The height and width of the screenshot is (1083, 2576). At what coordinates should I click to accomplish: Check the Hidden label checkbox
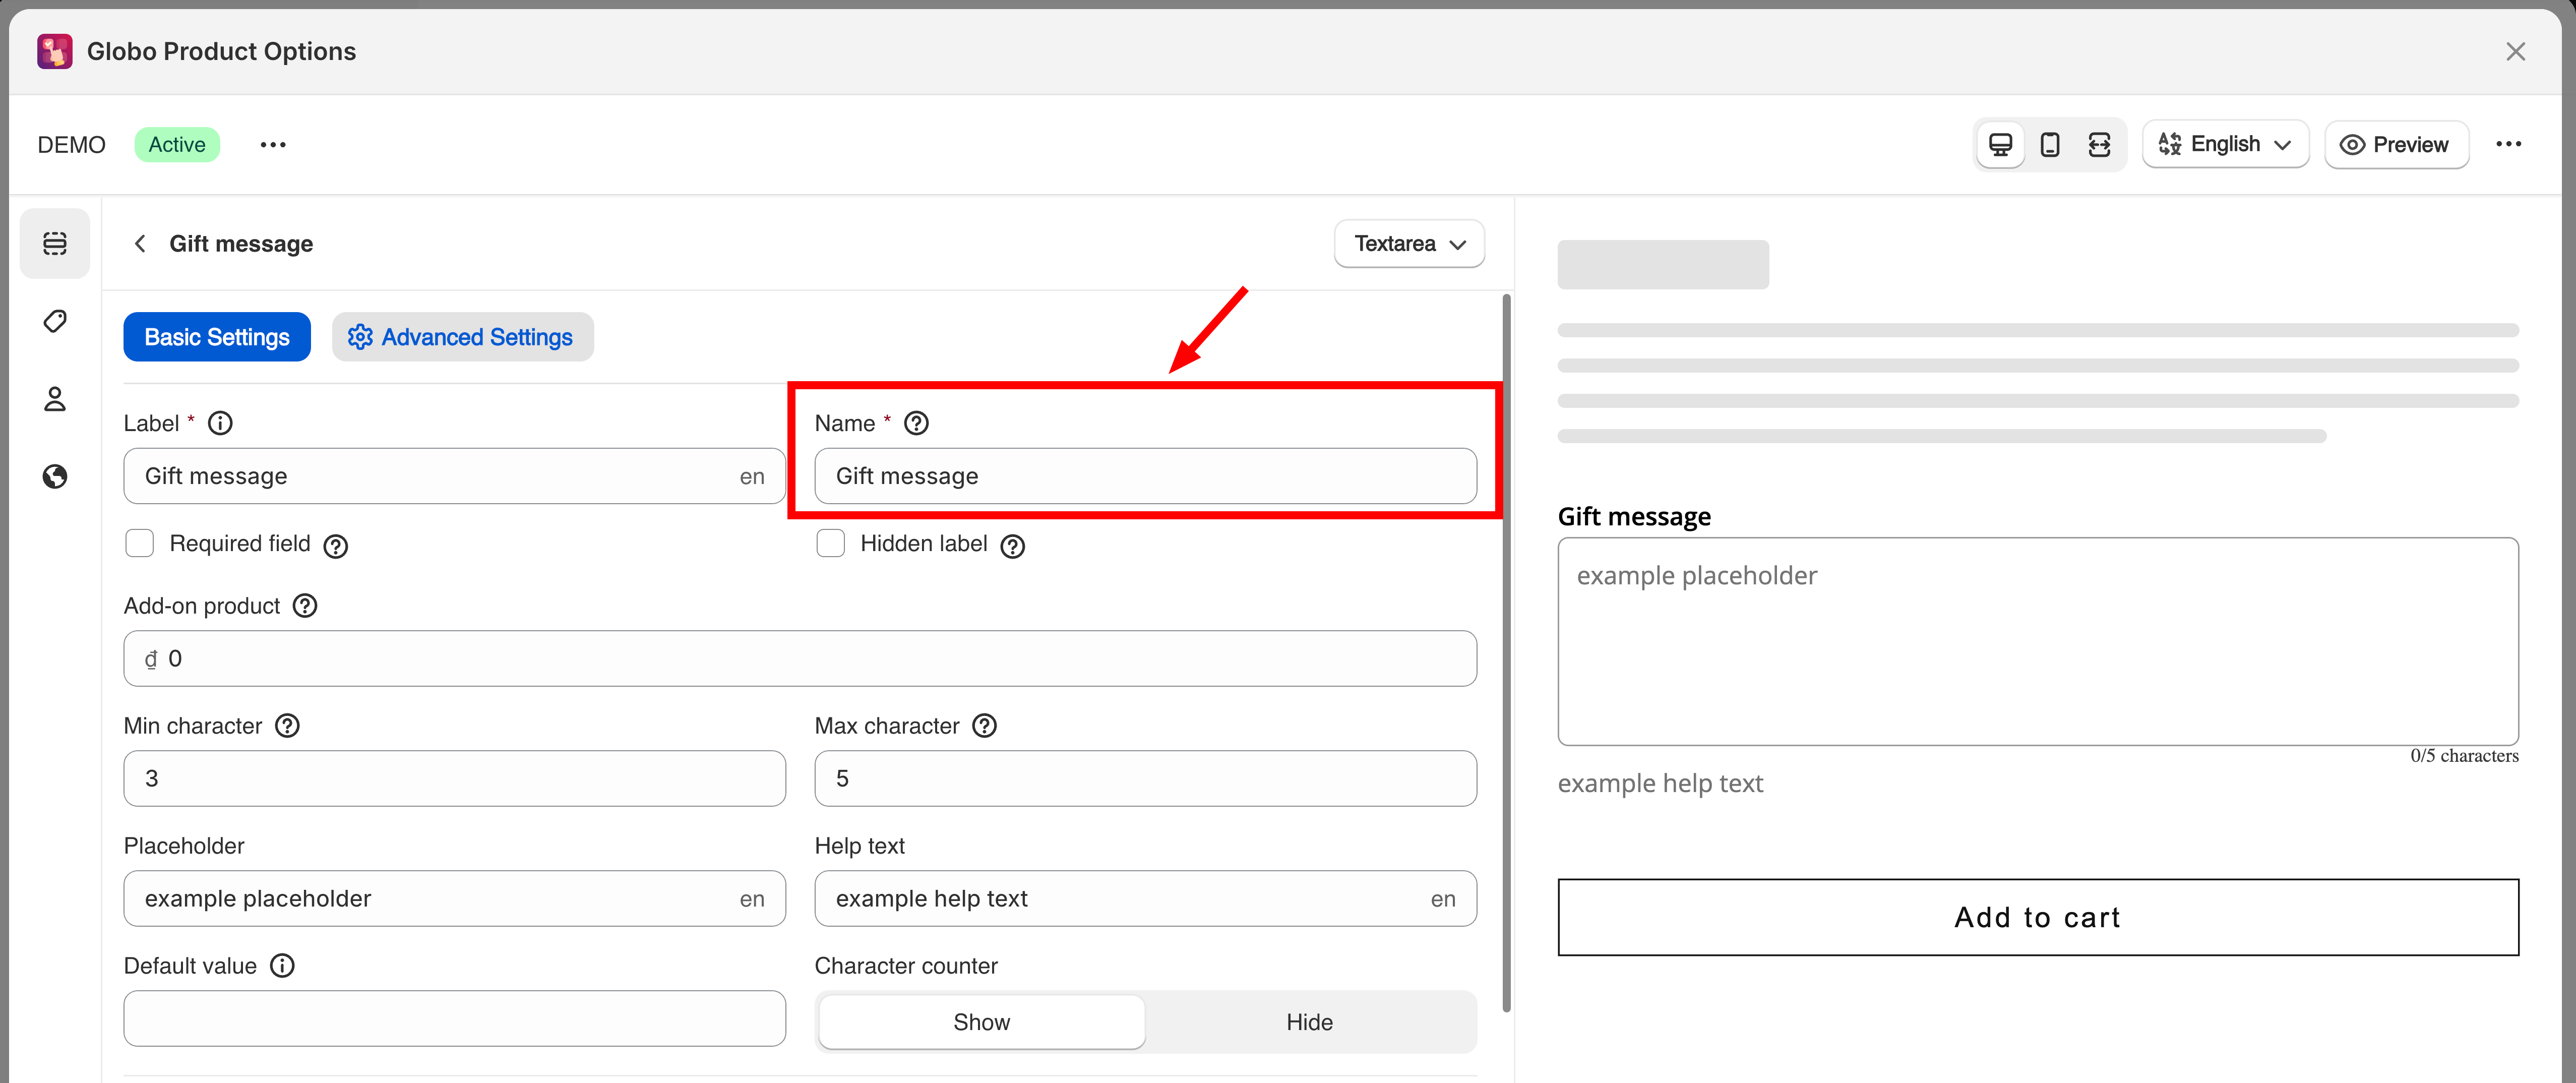click(x=830, y=543)
